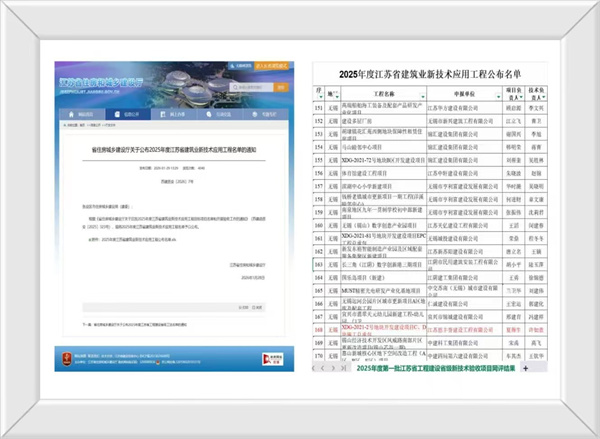Screen dimensions: 600x439
Task: Click in the website search input field
Action: coord(255,88)
